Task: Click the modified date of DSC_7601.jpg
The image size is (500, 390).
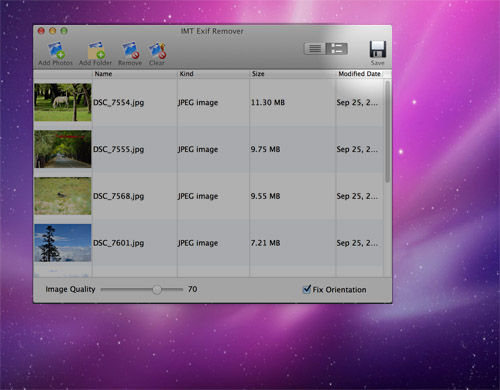Action: tap(357, 243)
